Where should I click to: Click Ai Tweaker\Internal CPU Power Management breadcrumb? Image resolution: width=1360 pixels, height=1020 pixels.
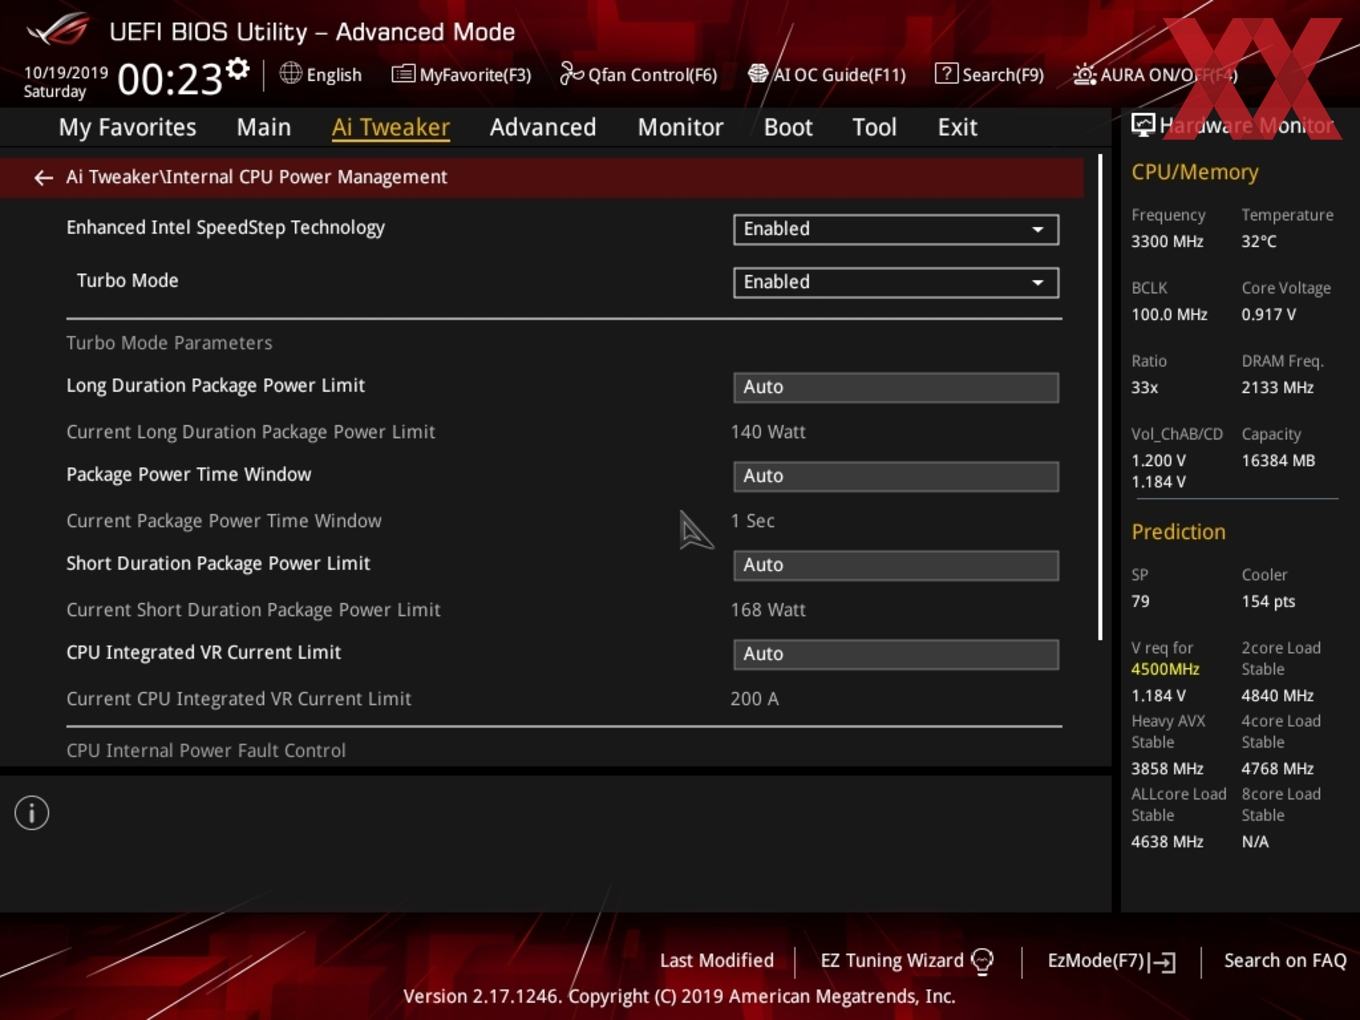pos(257,177)
